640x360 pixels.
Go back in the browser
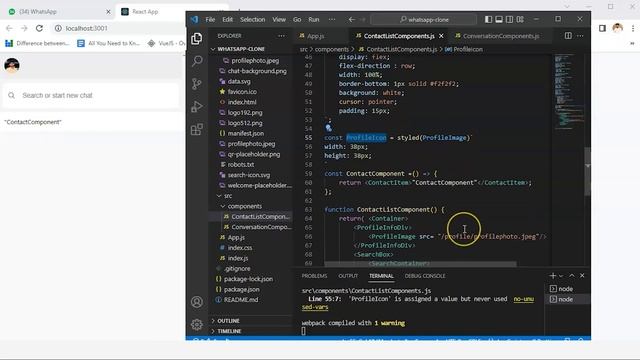[9, 28]
